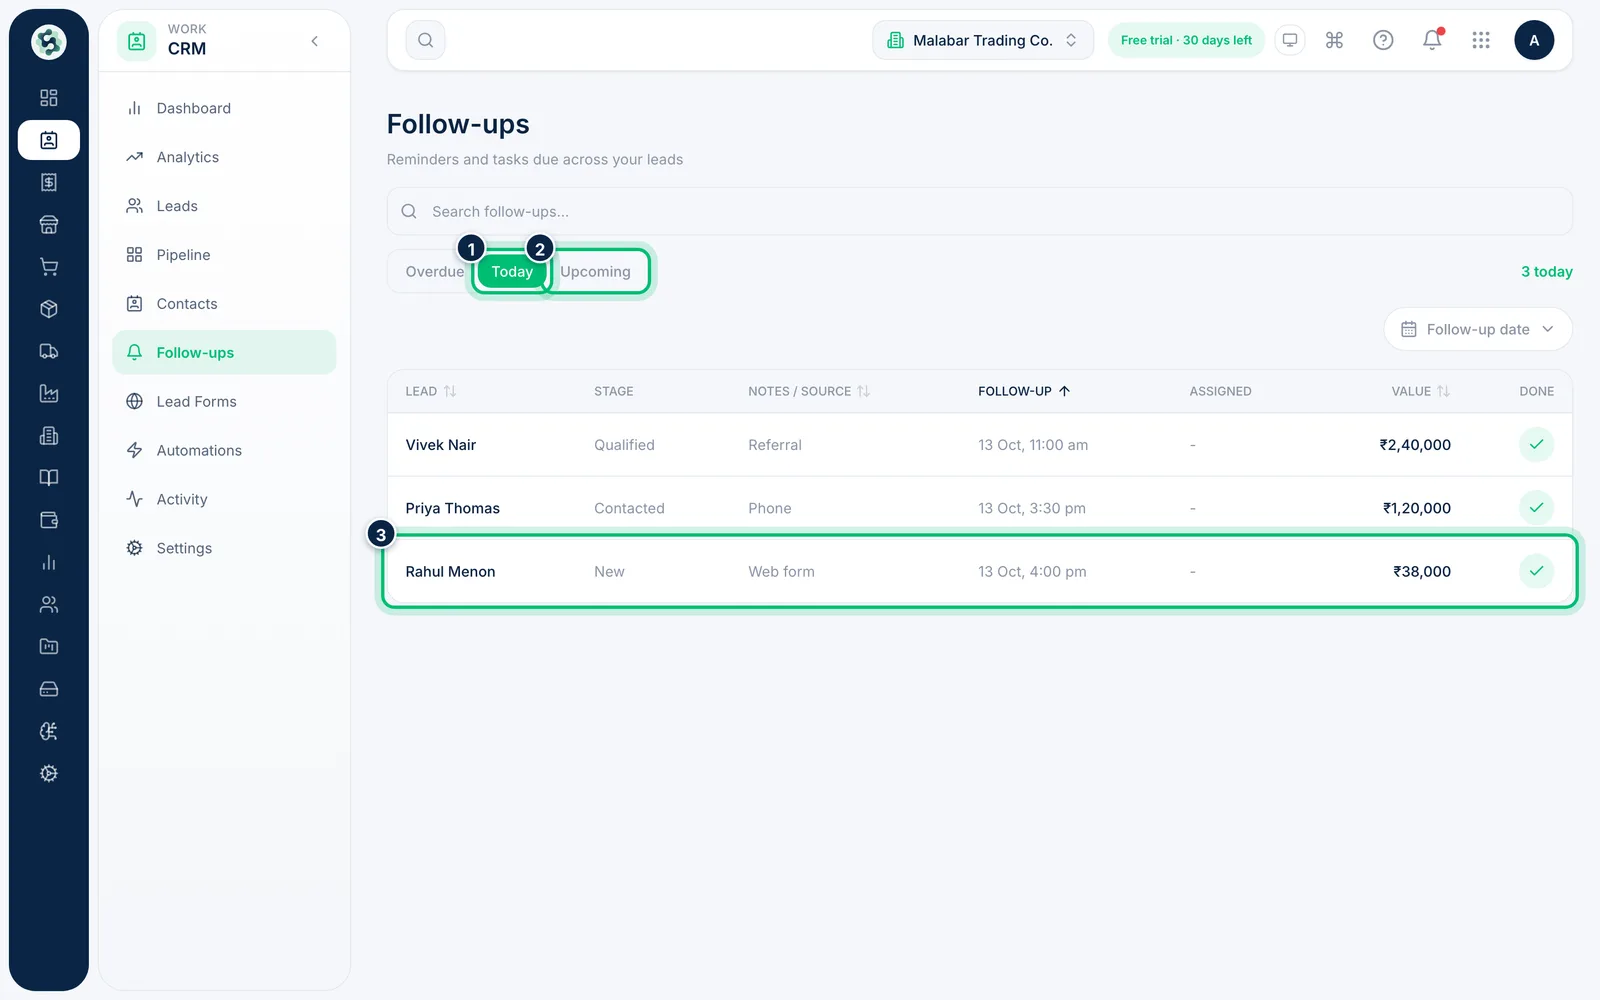The image size is (1600, 1000).
Task: Click the monitor screen icon in the top bar
Action: click(x=1290, y=40)
